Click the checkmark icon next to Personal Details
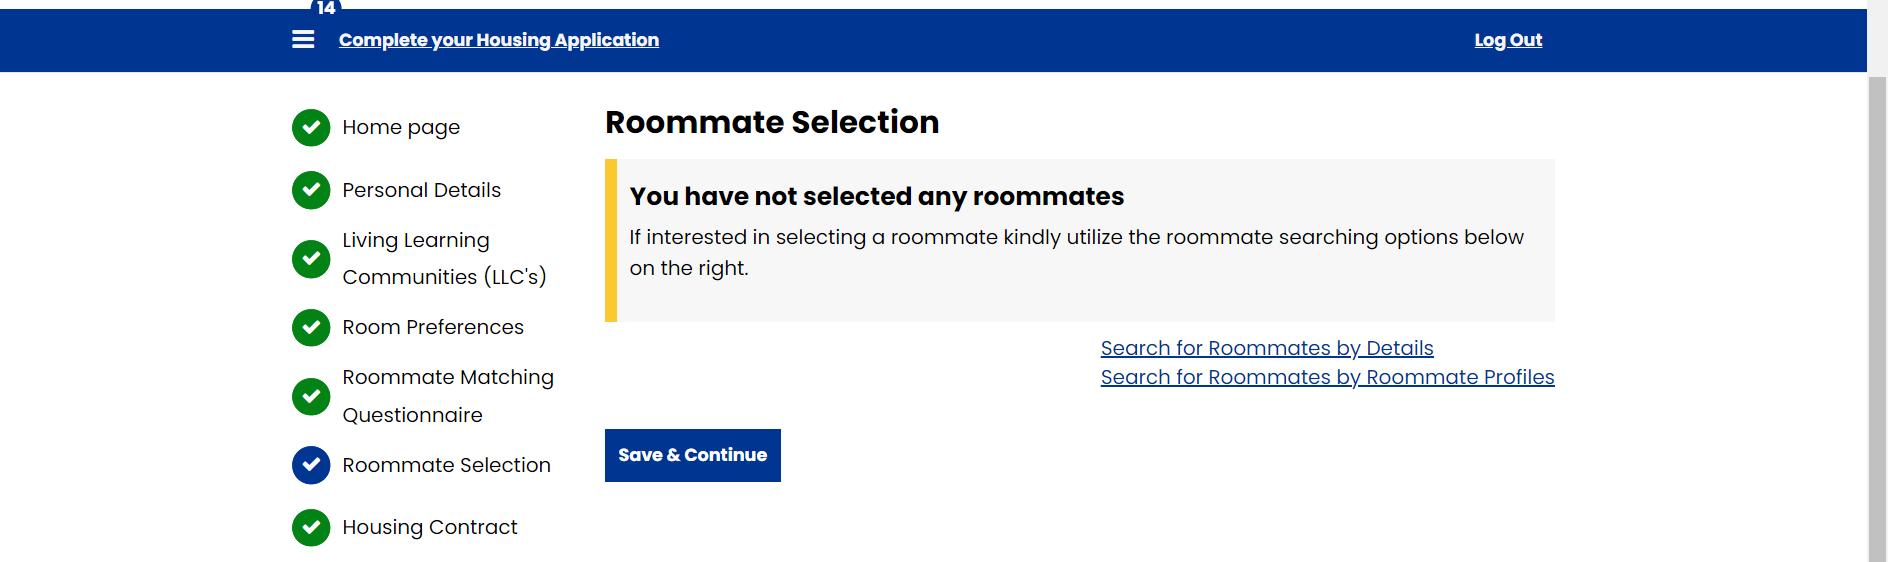1888x562 pixels. [x=311, y=190]
